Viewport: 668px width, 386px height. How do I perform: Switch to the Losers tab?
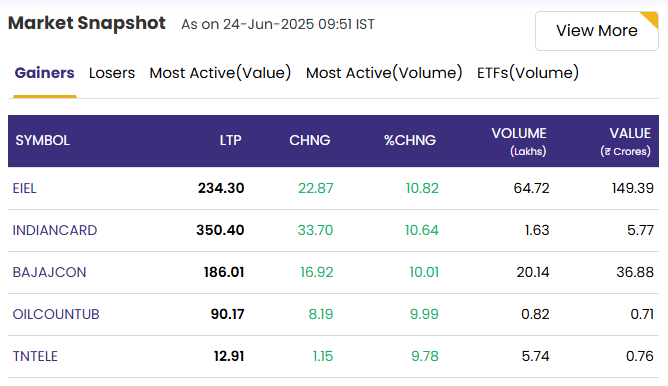[x=112, y=73]
